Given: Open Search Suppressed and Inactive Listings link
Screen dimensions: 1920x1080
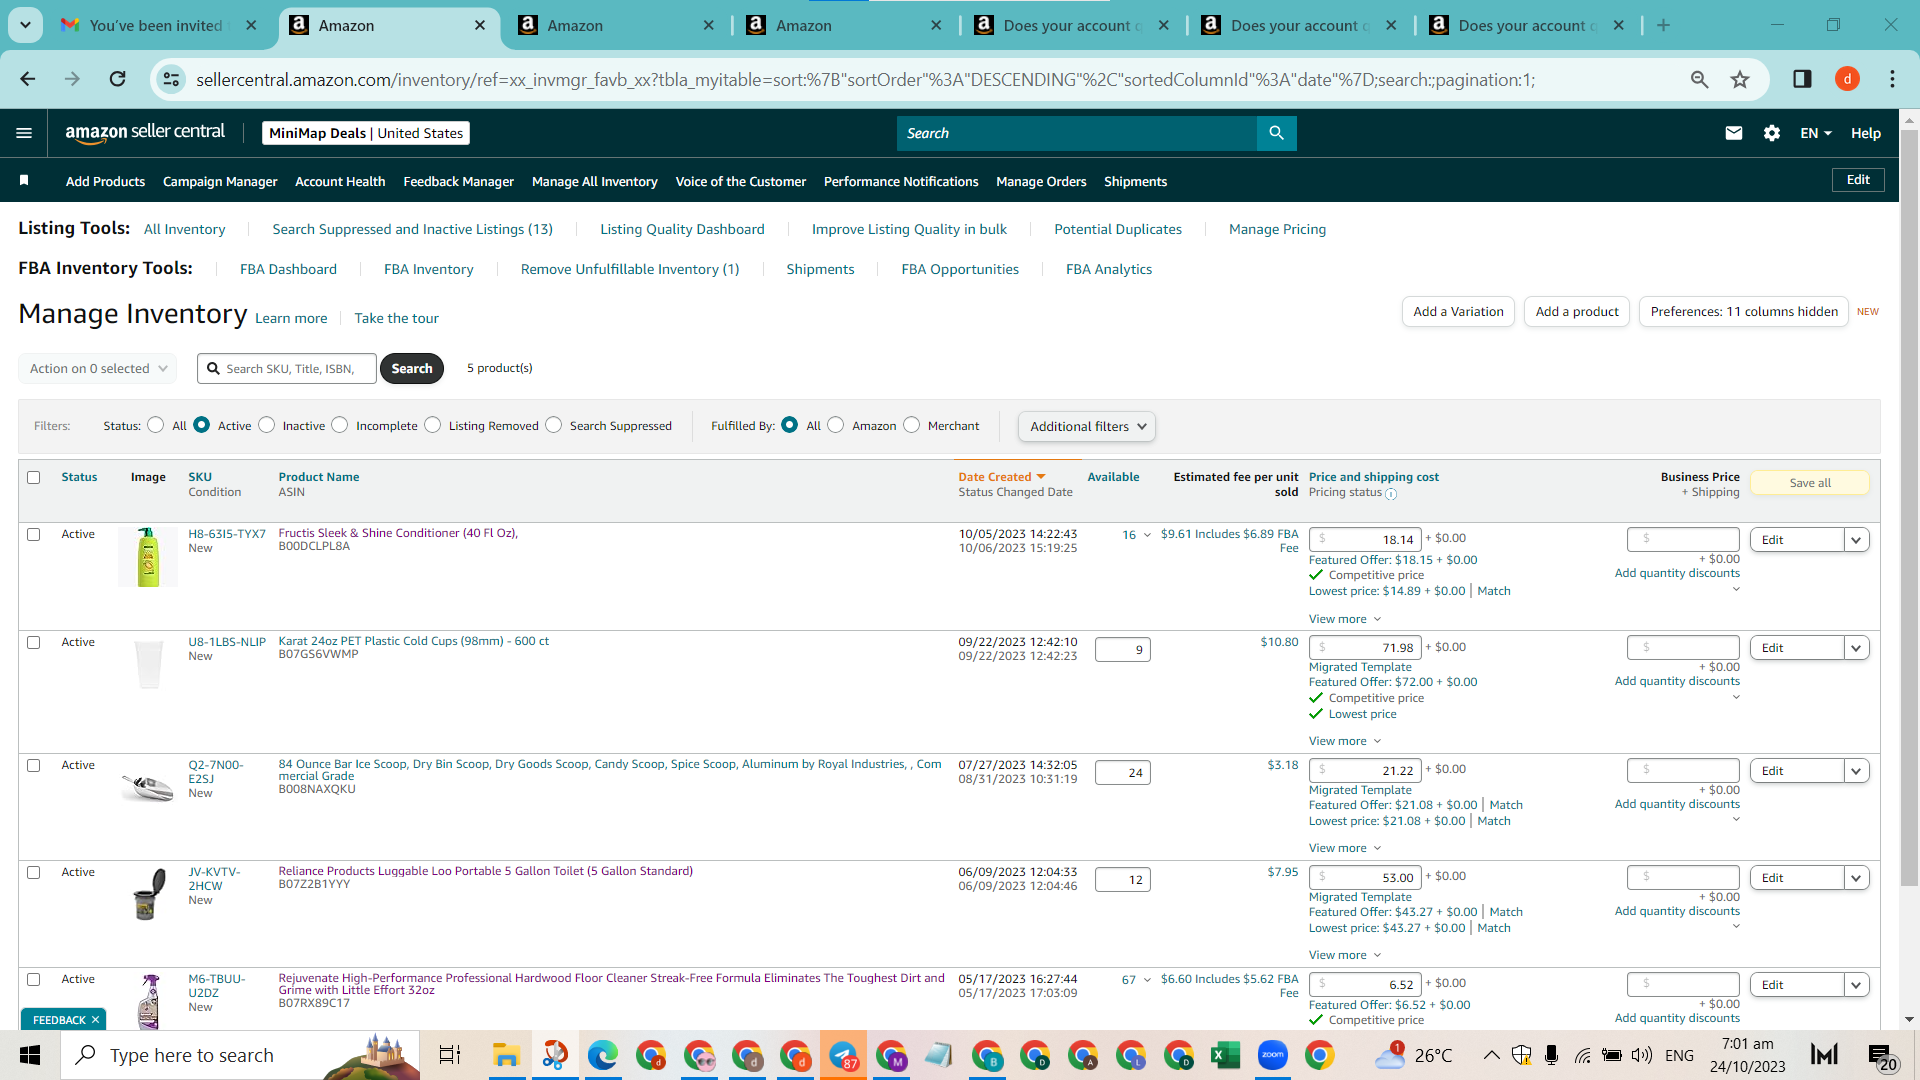Looking at the screenshot, I should [x=412, y=229].
